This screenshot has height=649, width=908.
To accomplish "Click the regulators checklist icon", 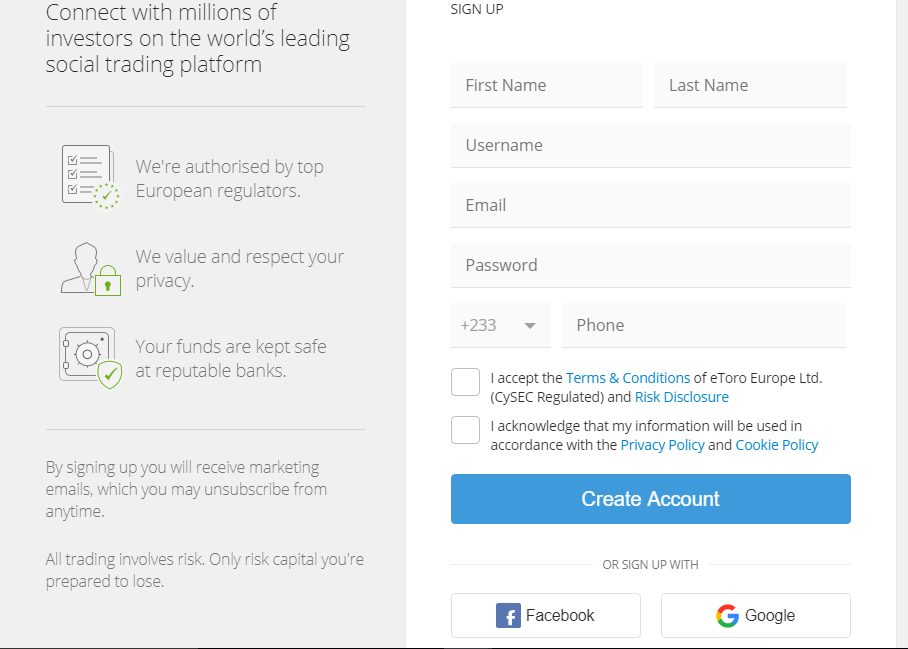I will pyautogui.click(x=90, y=176).
